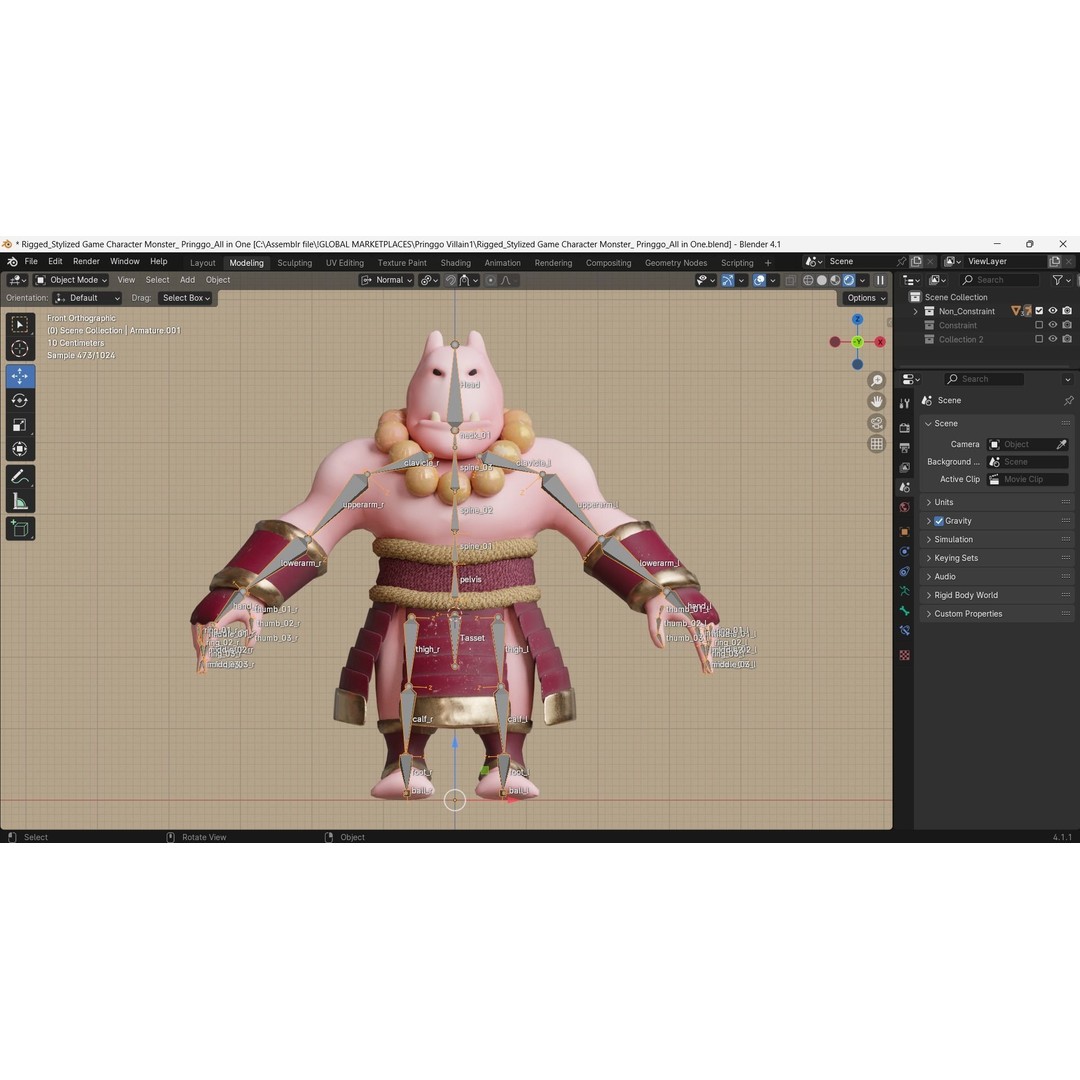Switch to UV Editing workspace tab
This screenshot has height=1080, width=1080.
point(344,263)
